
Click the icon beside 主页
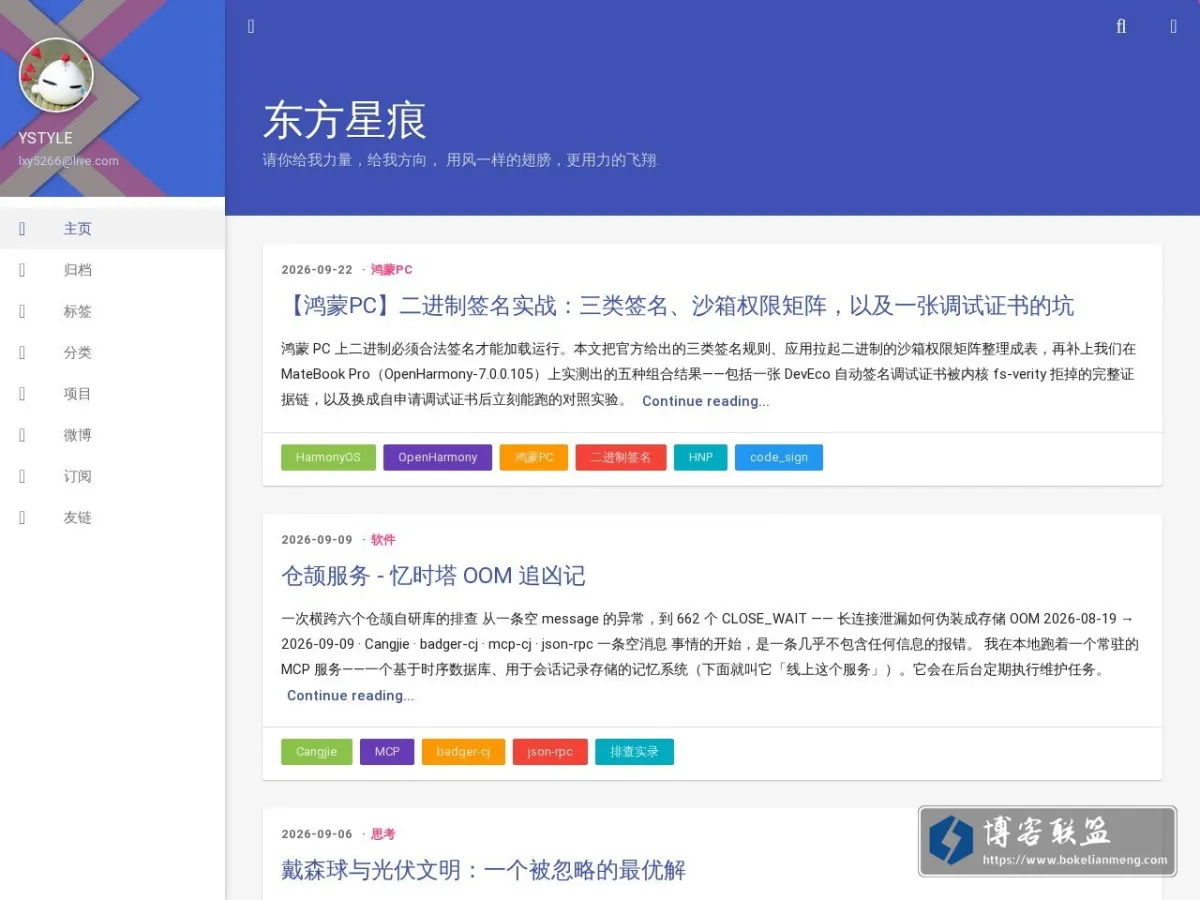coord(22,229)
